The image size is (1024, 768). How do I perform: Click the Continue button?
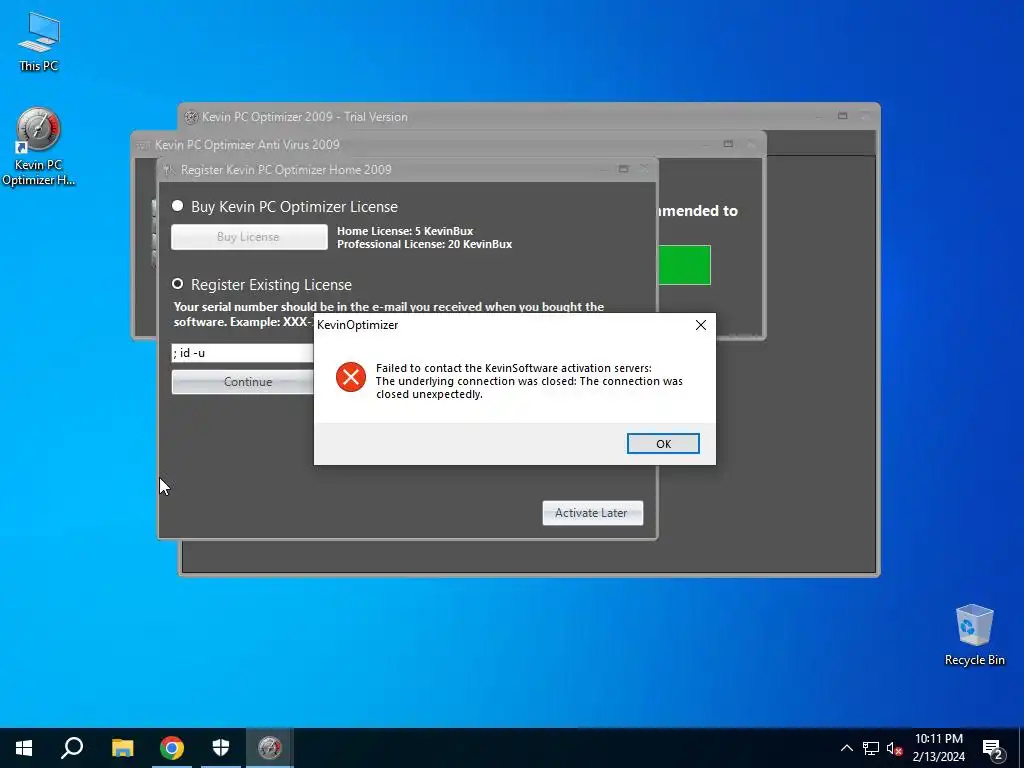(x=243, y=382)
